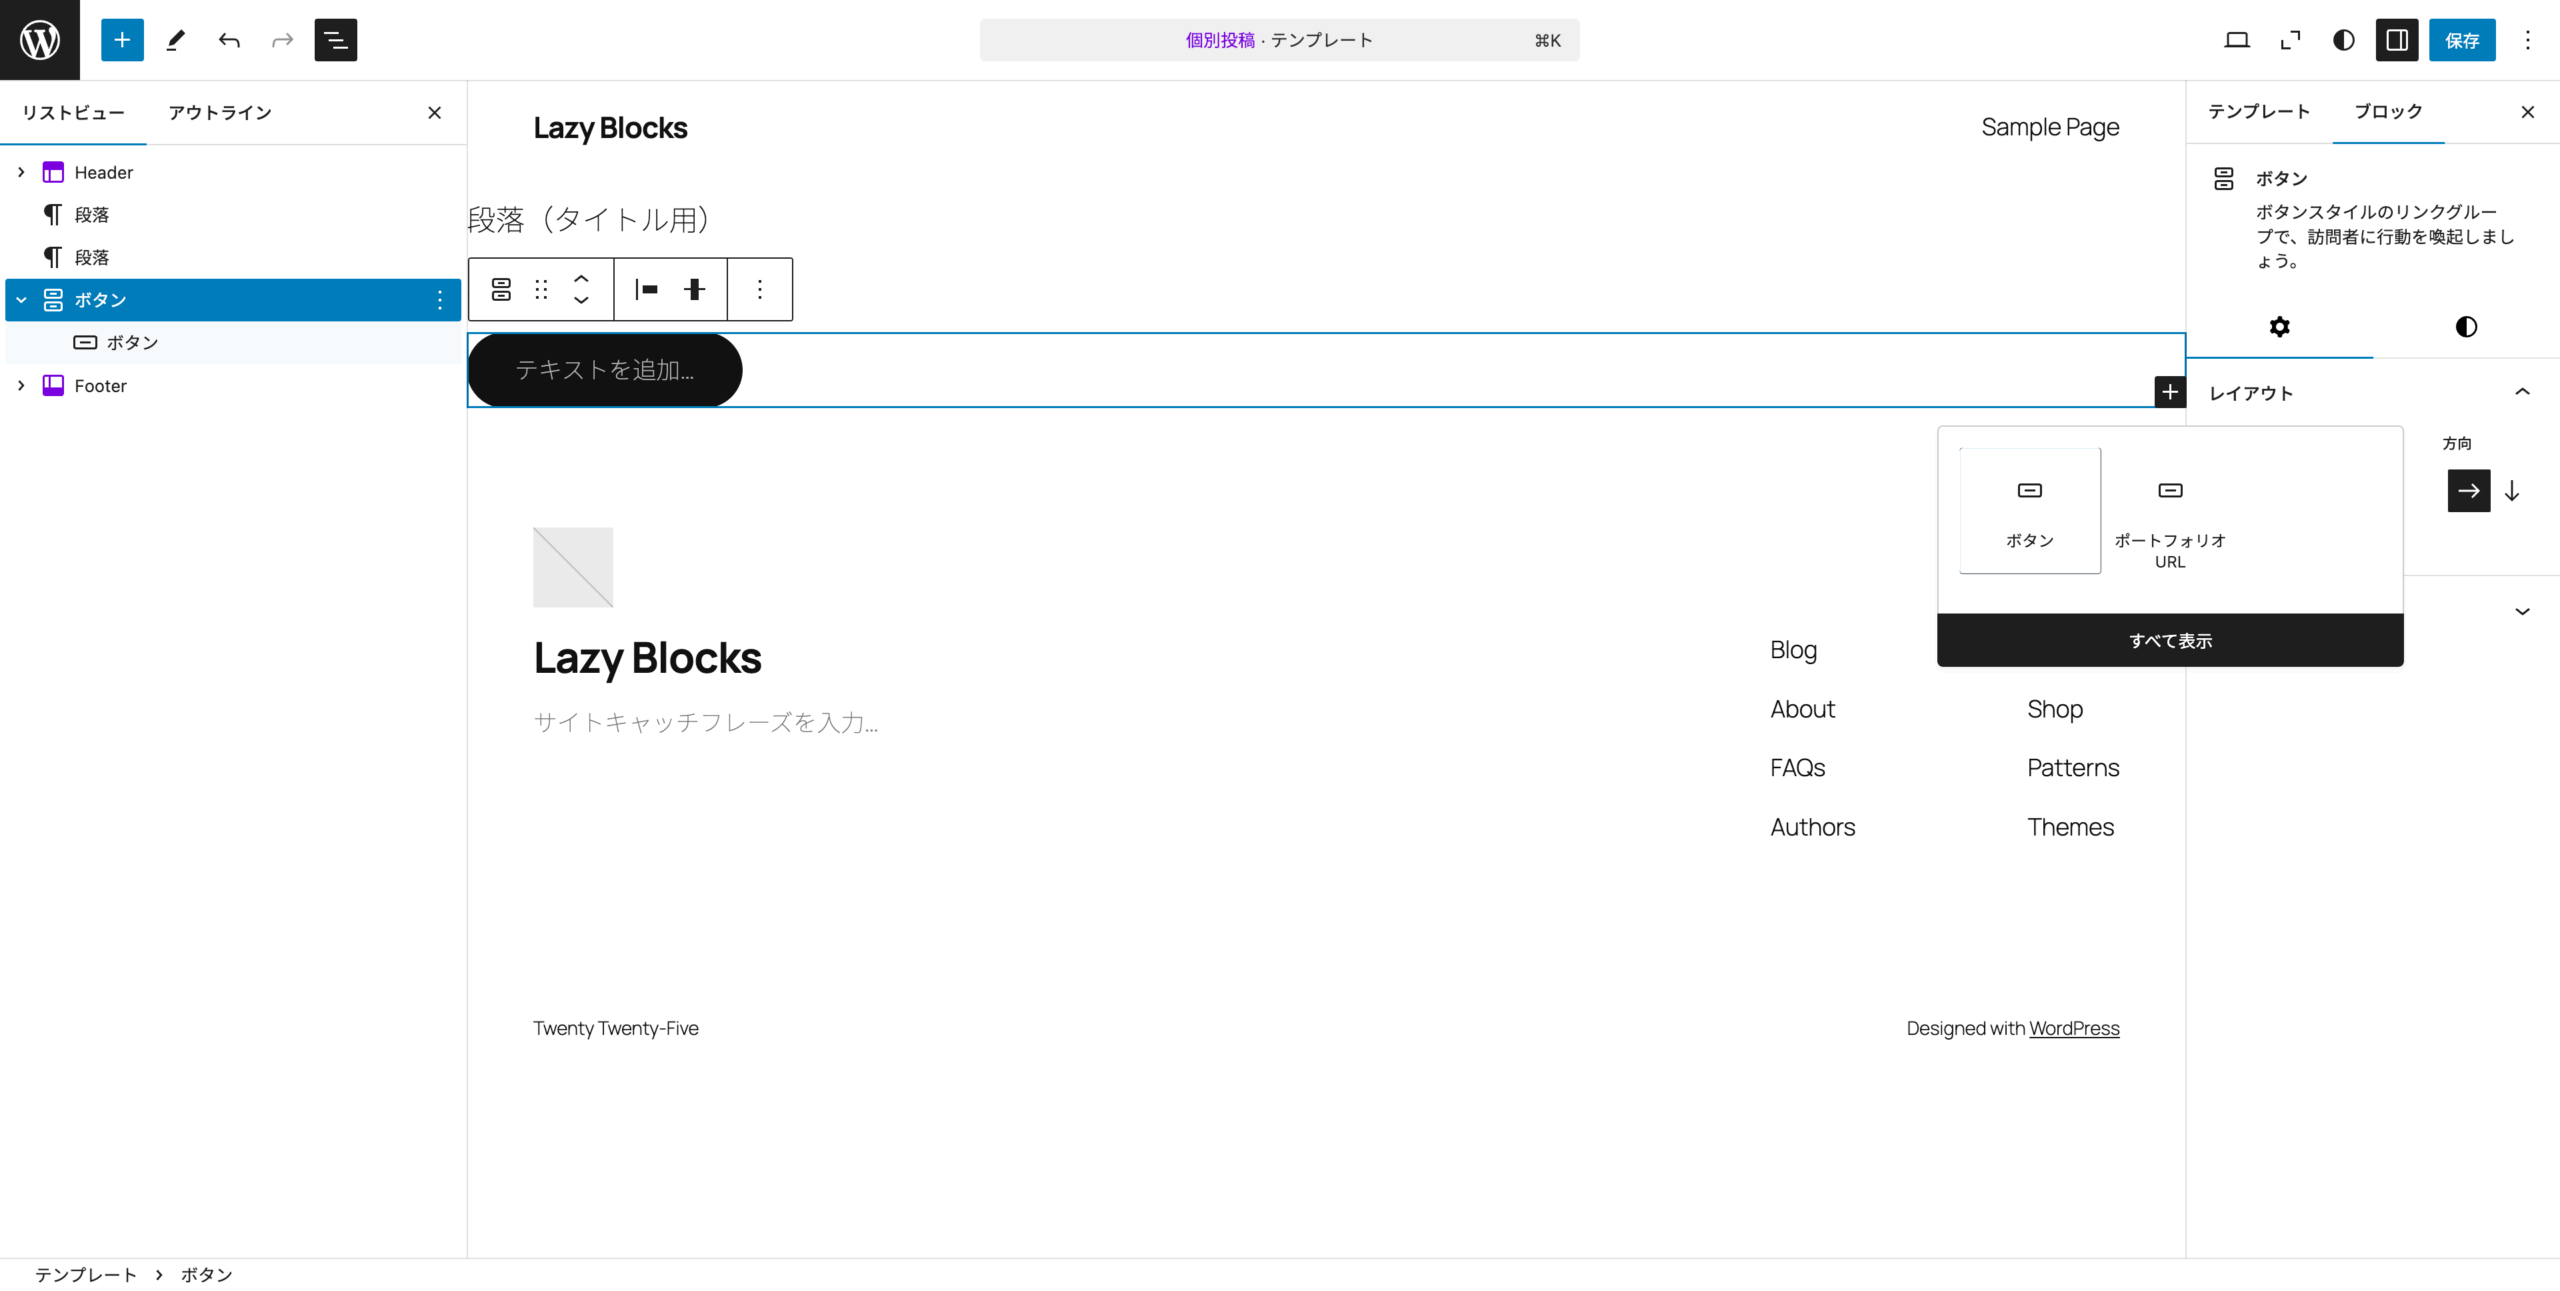Open the Document Overview icon
This screenshot has width=2560, height=1291.
tap(335, 40)
